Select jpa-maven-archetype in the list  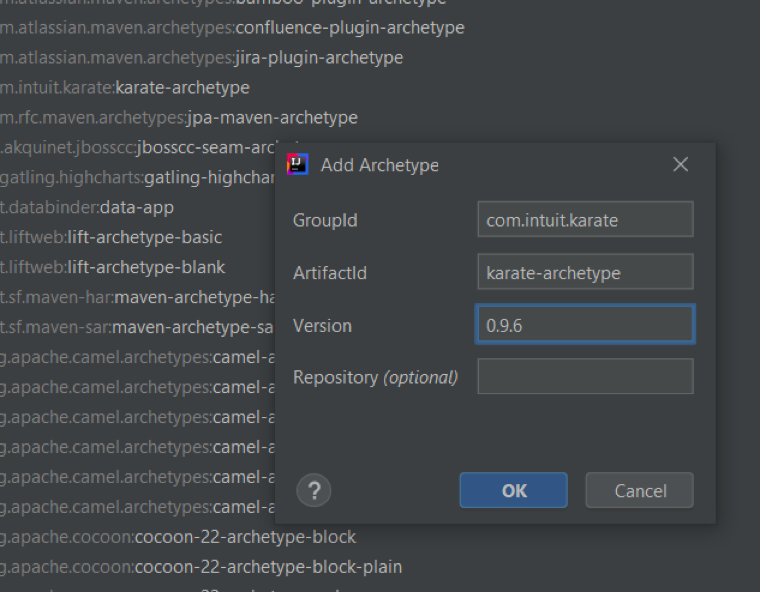pos(179,118)
